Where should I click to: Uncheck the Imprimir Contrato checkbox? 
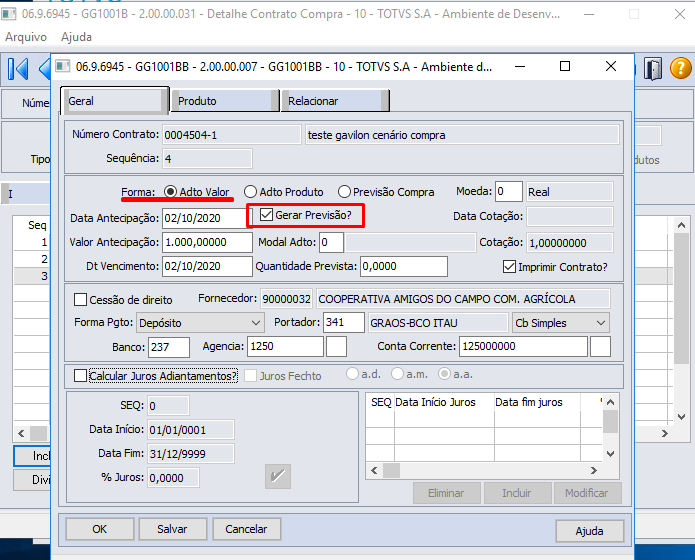coord(509,266)
